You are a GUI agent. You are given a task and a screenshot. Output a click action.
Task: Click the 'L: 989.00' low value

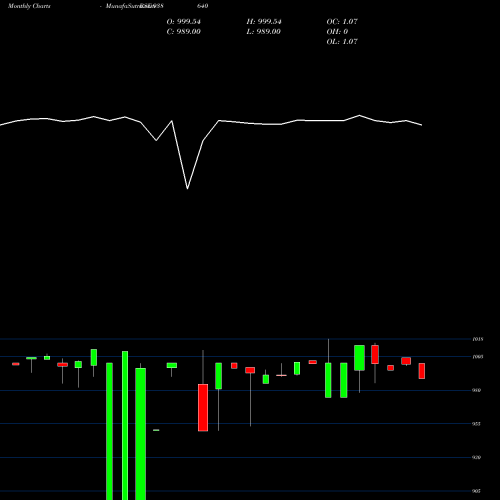pos(264,32)
